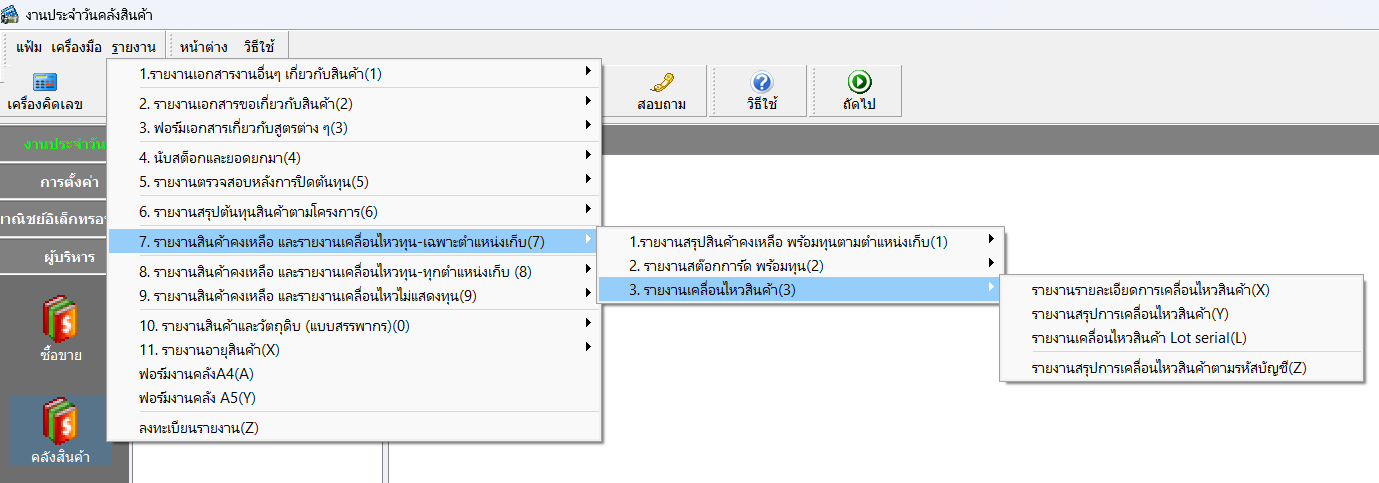Open the วิธีใช้ help question-mark icon
The height and width of the screenshot is (483, 1379).
(x=761, y=83)
